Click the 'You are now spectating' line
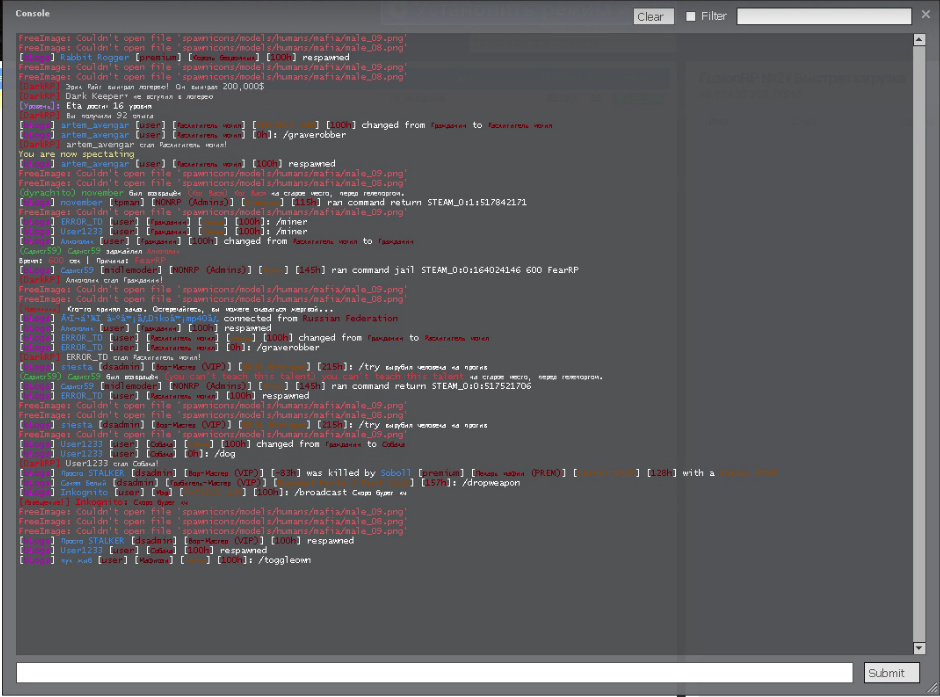Image resolution: width=940 pixels, height=697 pixels. (x=76, y=154)
